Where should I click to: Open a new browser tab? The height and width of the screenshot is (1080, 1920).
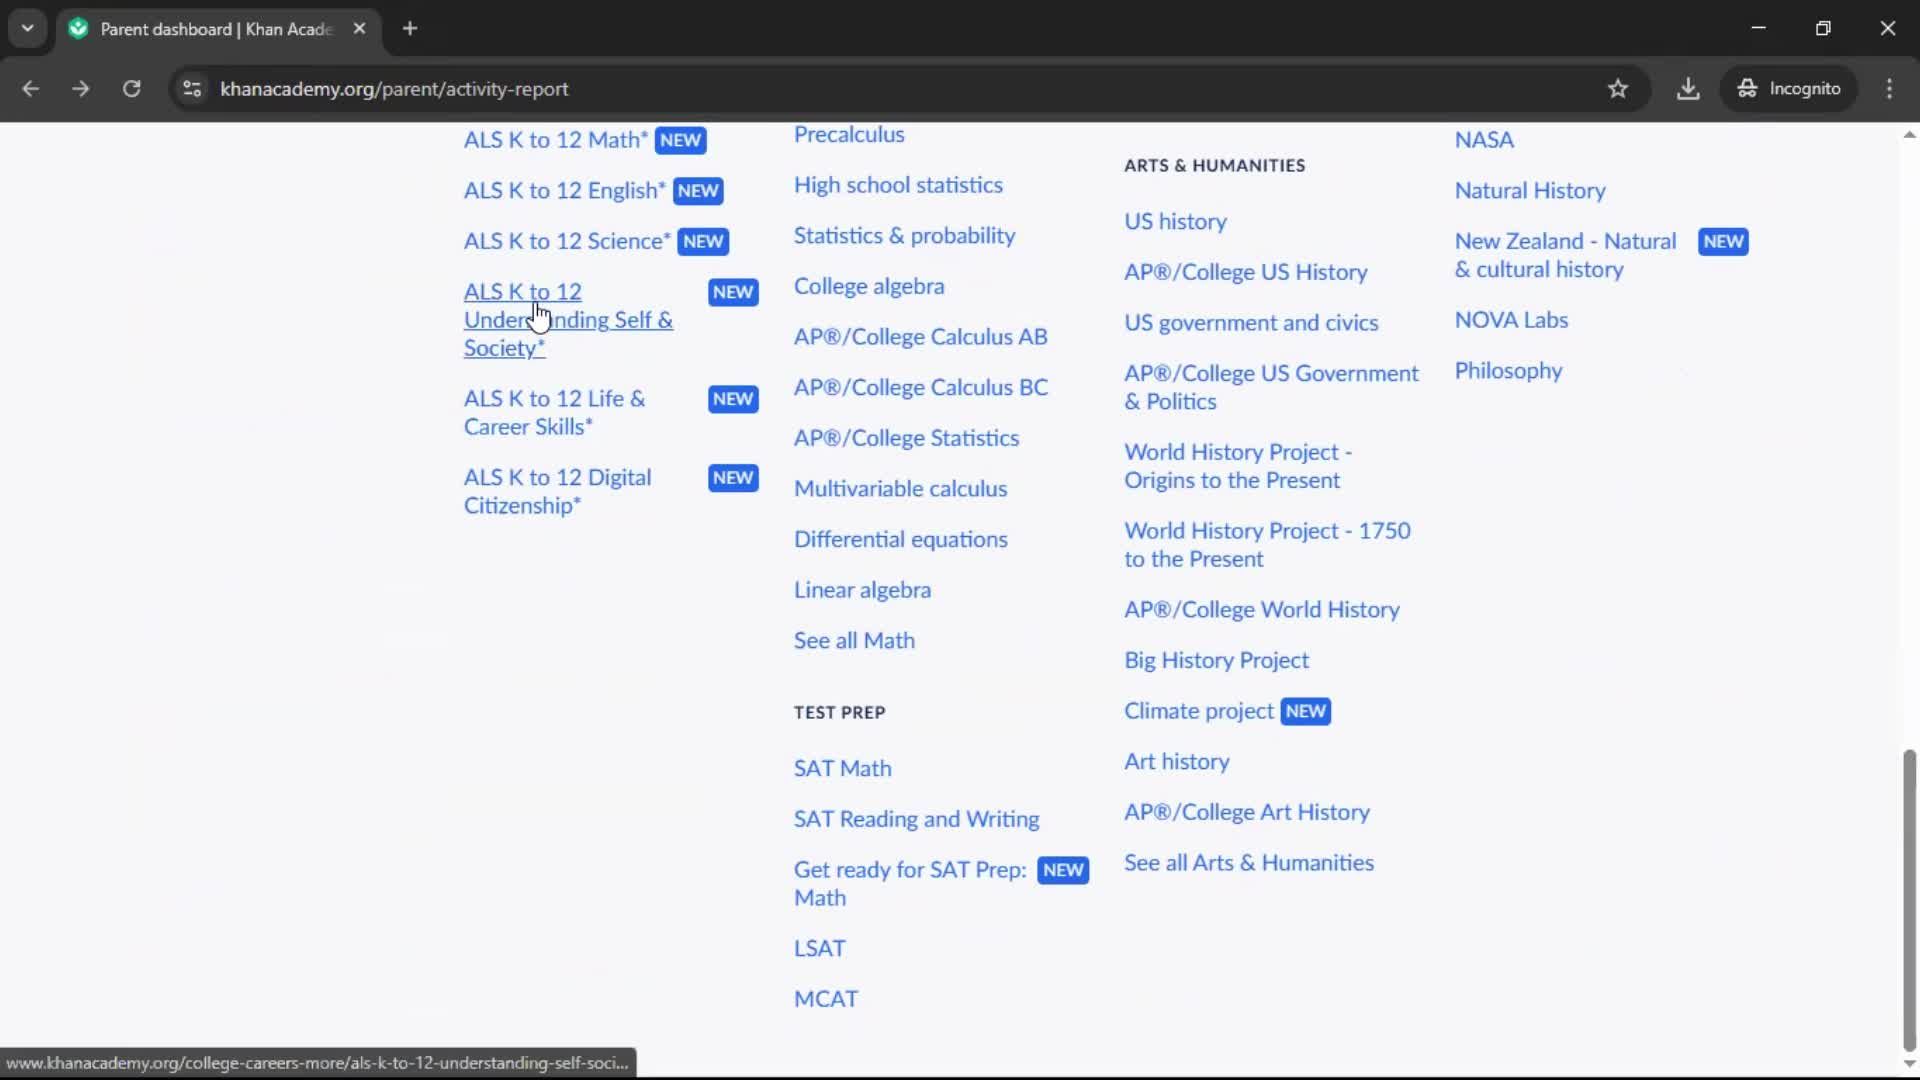pos(410,29)
